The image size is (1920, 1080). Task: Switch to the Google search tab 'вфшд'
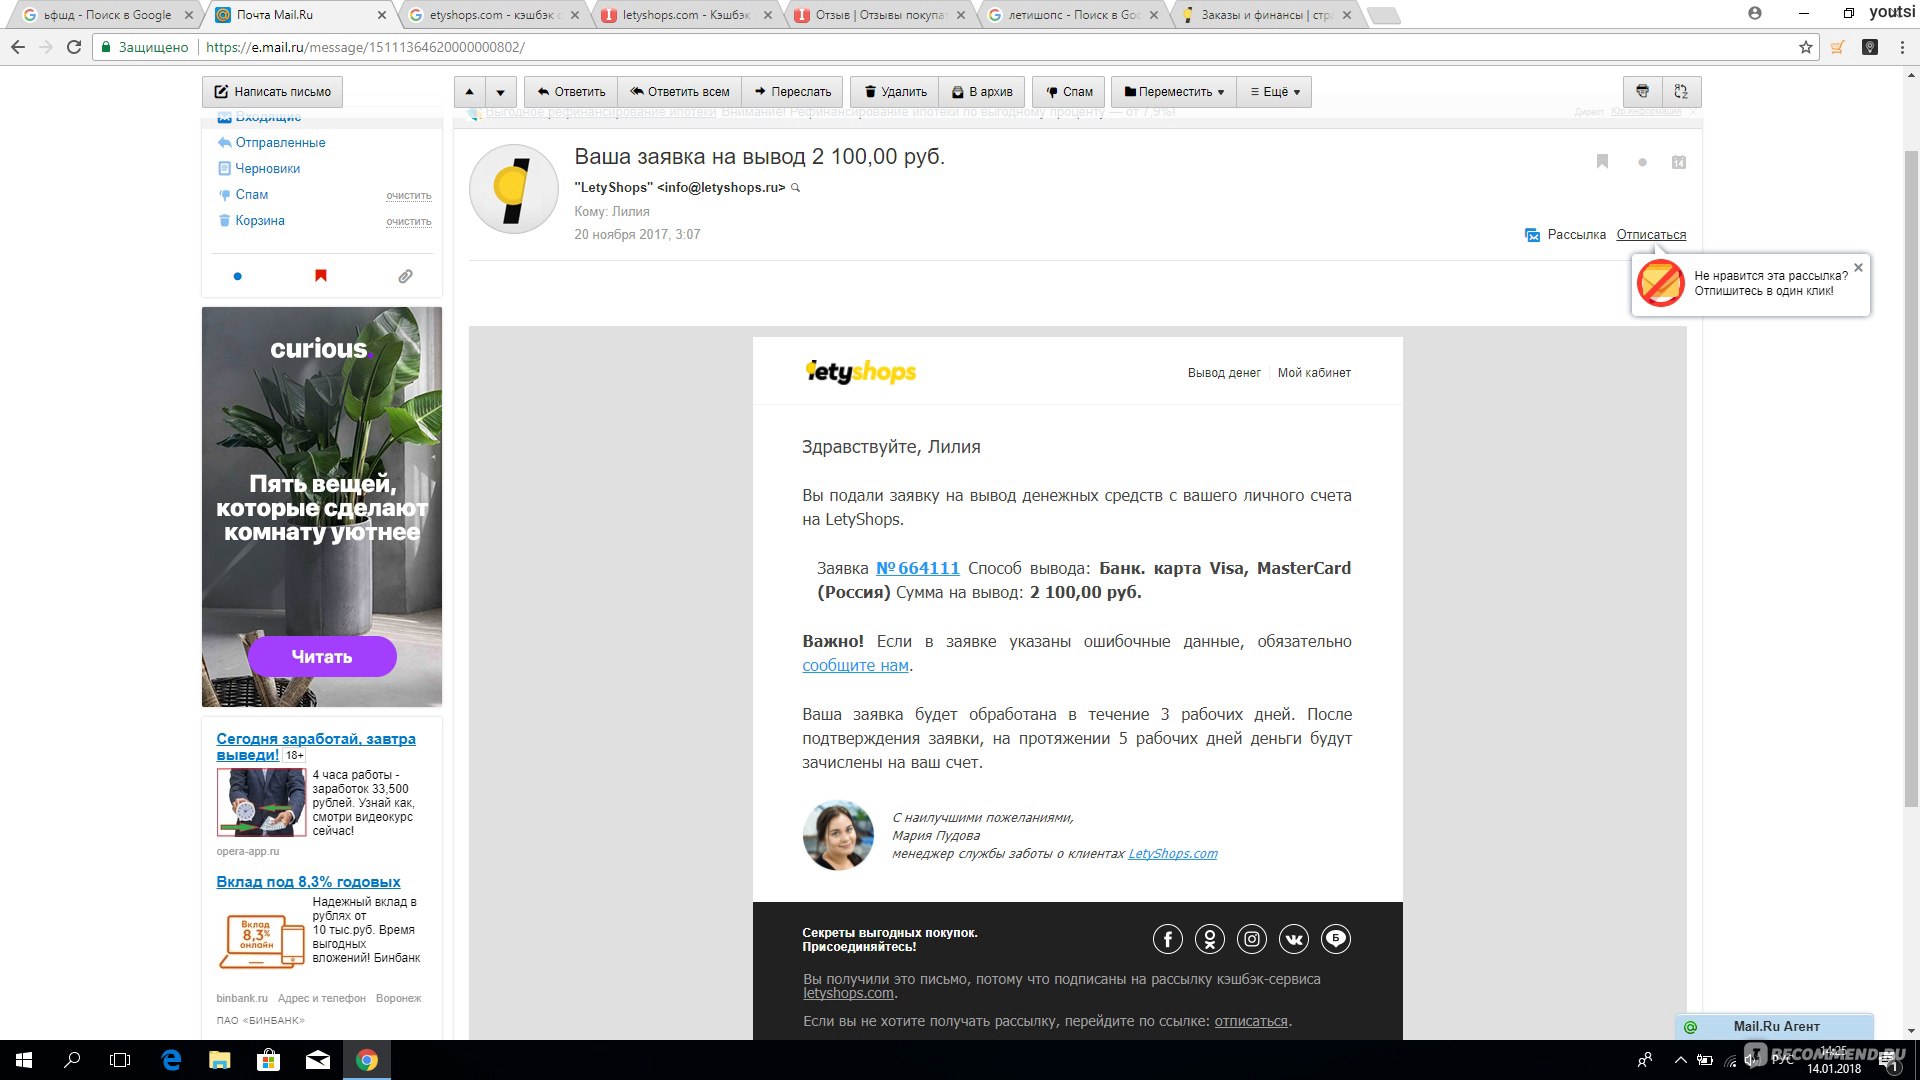[107, 15]
